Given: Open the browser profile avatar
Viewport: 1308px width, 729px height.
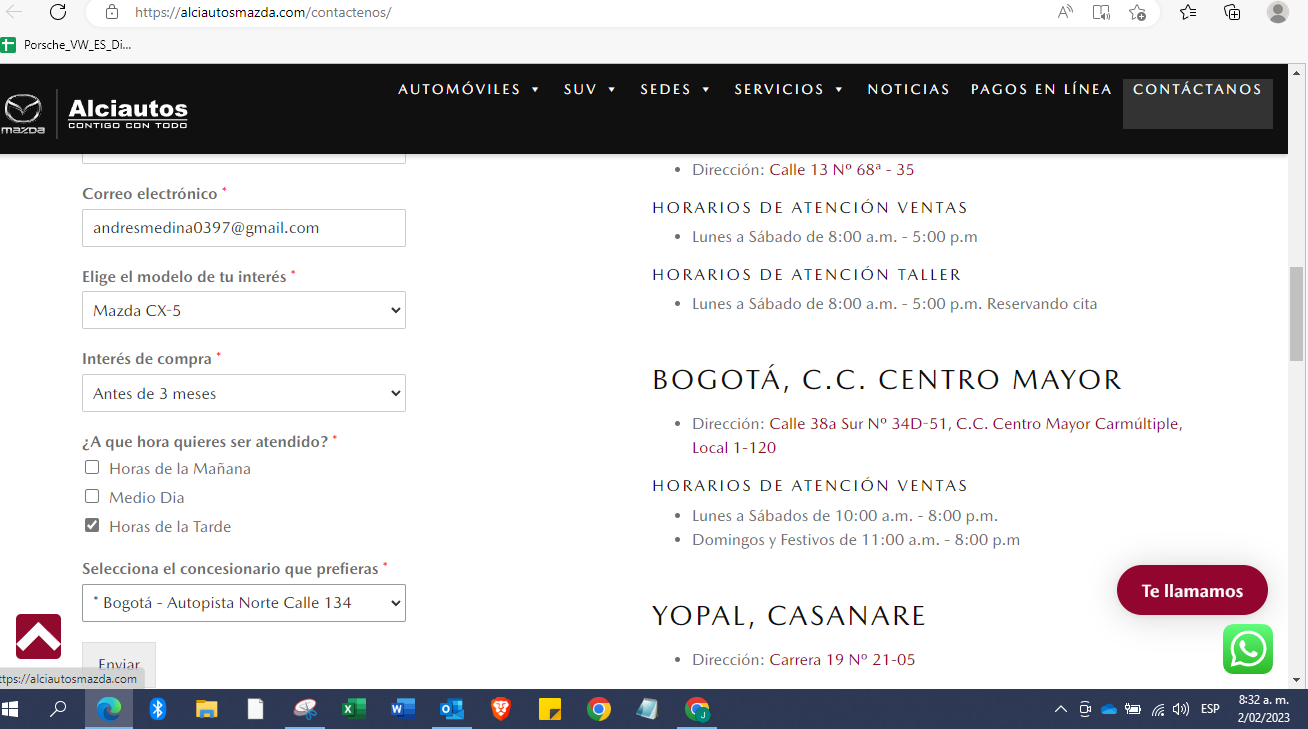Looking at the screenshot, I should 1278,12.
